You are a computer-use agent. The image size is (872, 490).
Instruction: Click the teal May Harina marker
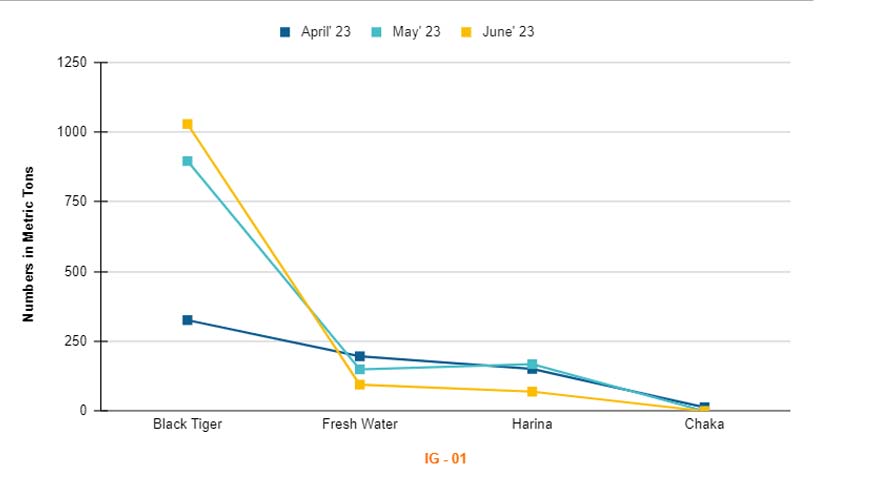tap(532, 364)
